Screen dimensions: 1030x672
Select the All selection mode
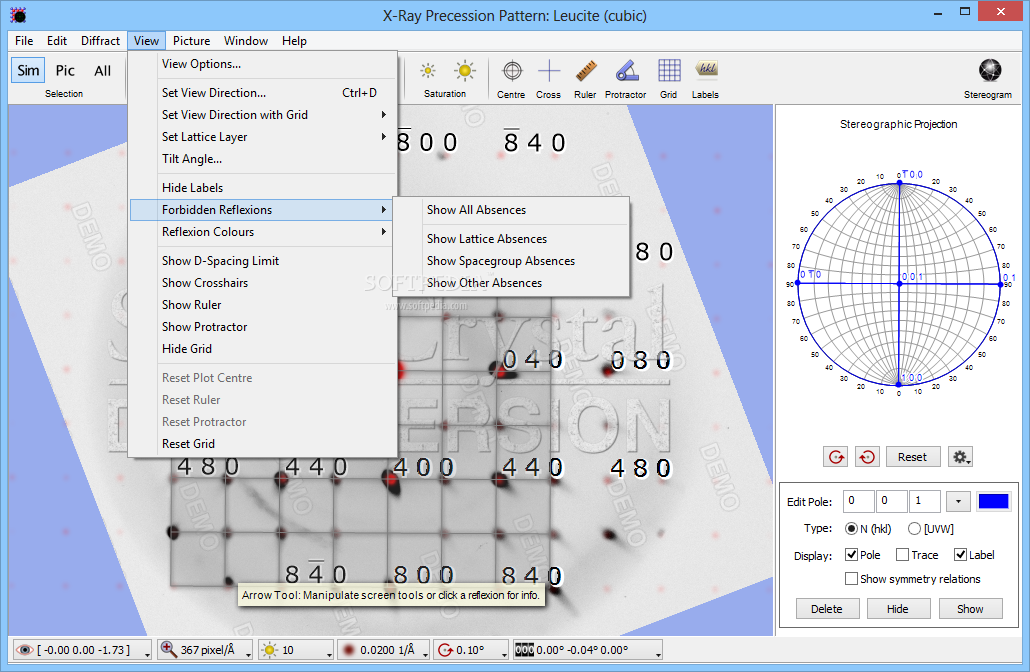pyautogui.click(x=102, y=70)
